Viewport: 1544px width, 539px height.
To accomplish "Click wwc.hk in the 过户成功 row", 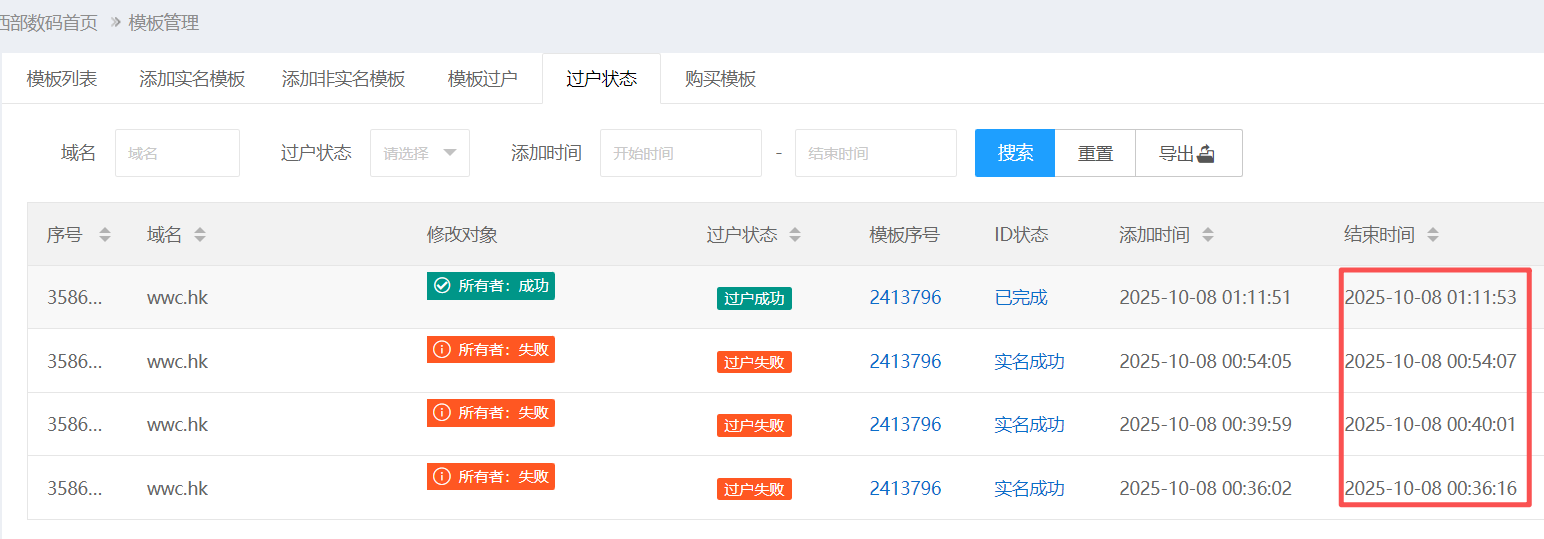I will (177, 297).
